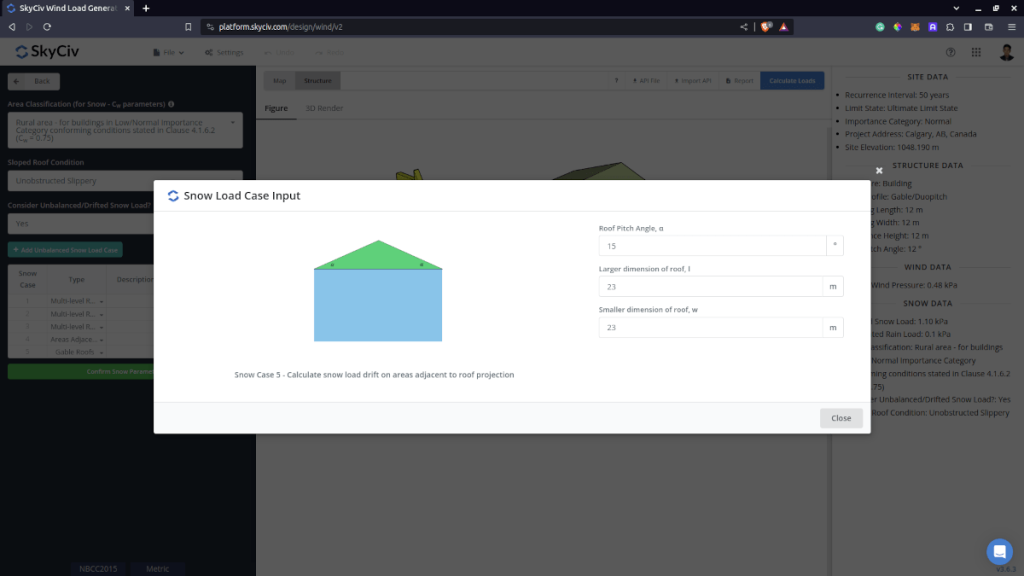This screenshot has height=576, width=1024.
Task: Click Add Unbalanced Snow Load Case button
Action: (x=65, y=250)
